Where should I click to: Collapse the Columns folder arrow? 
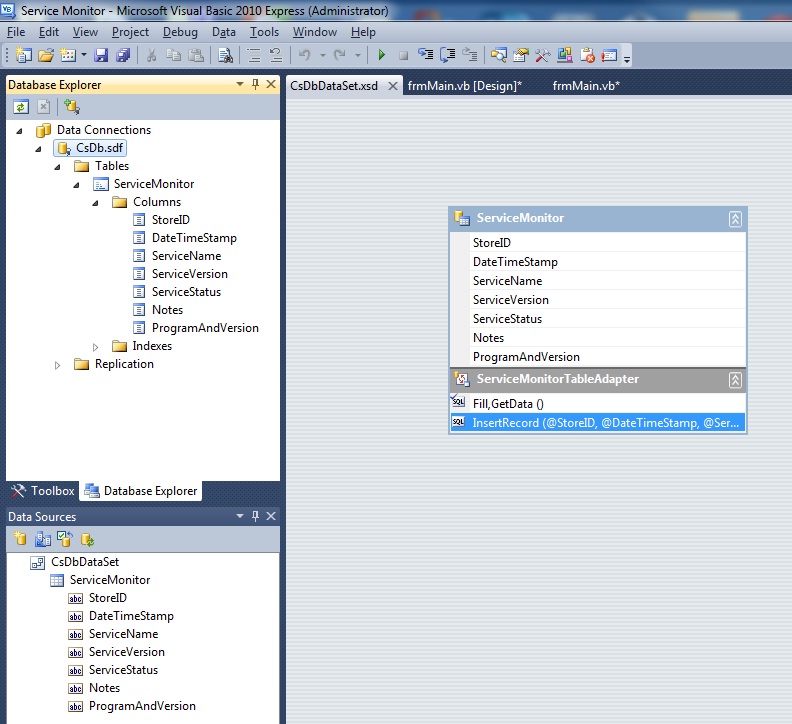point(95,203)
